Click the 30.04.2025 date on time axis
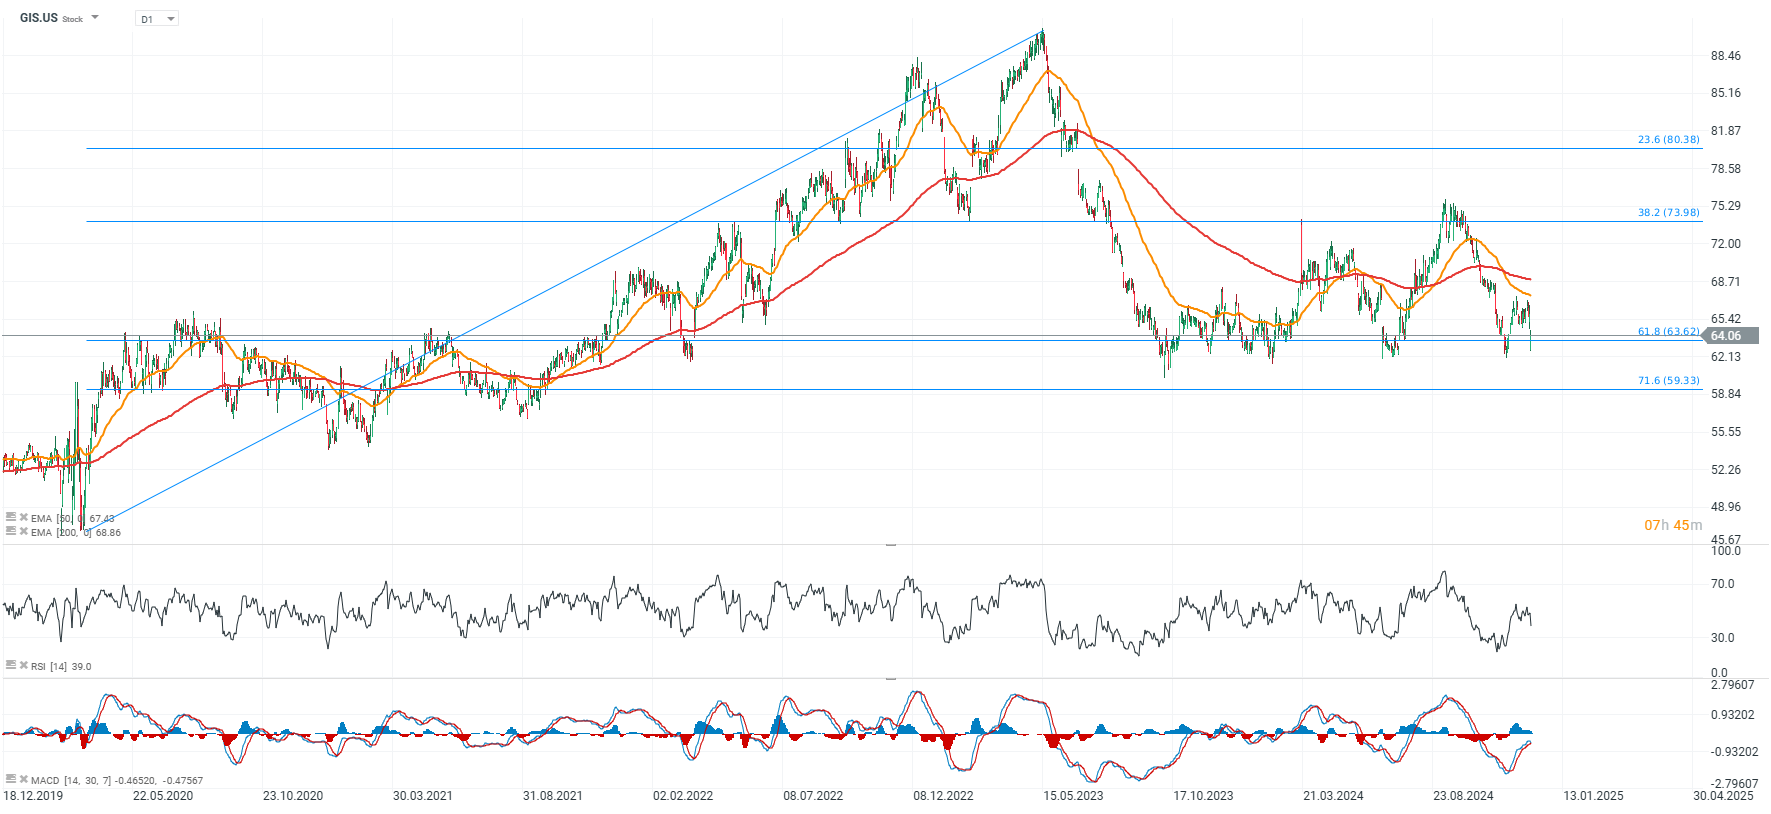Viewport: 1771px width, 814px height. coord(1723,796)
